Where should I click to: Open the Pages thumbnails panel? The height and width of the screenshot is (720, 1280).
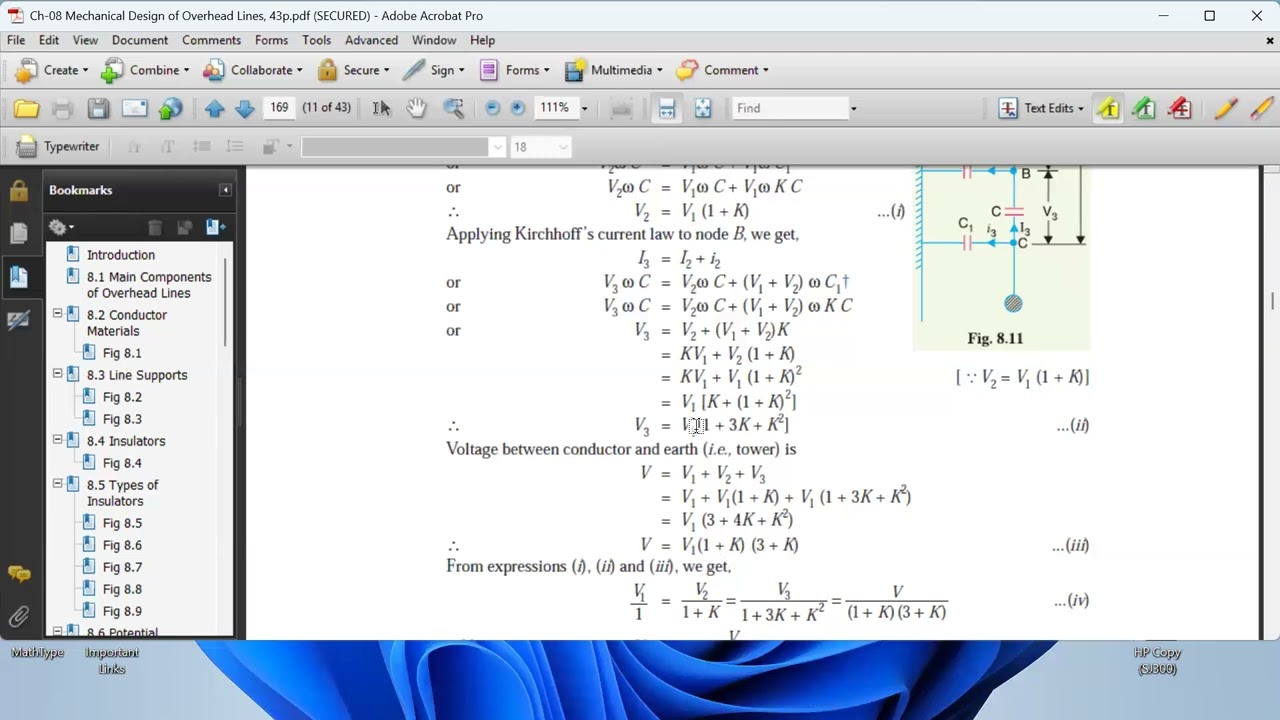click(x=19, y=233)
